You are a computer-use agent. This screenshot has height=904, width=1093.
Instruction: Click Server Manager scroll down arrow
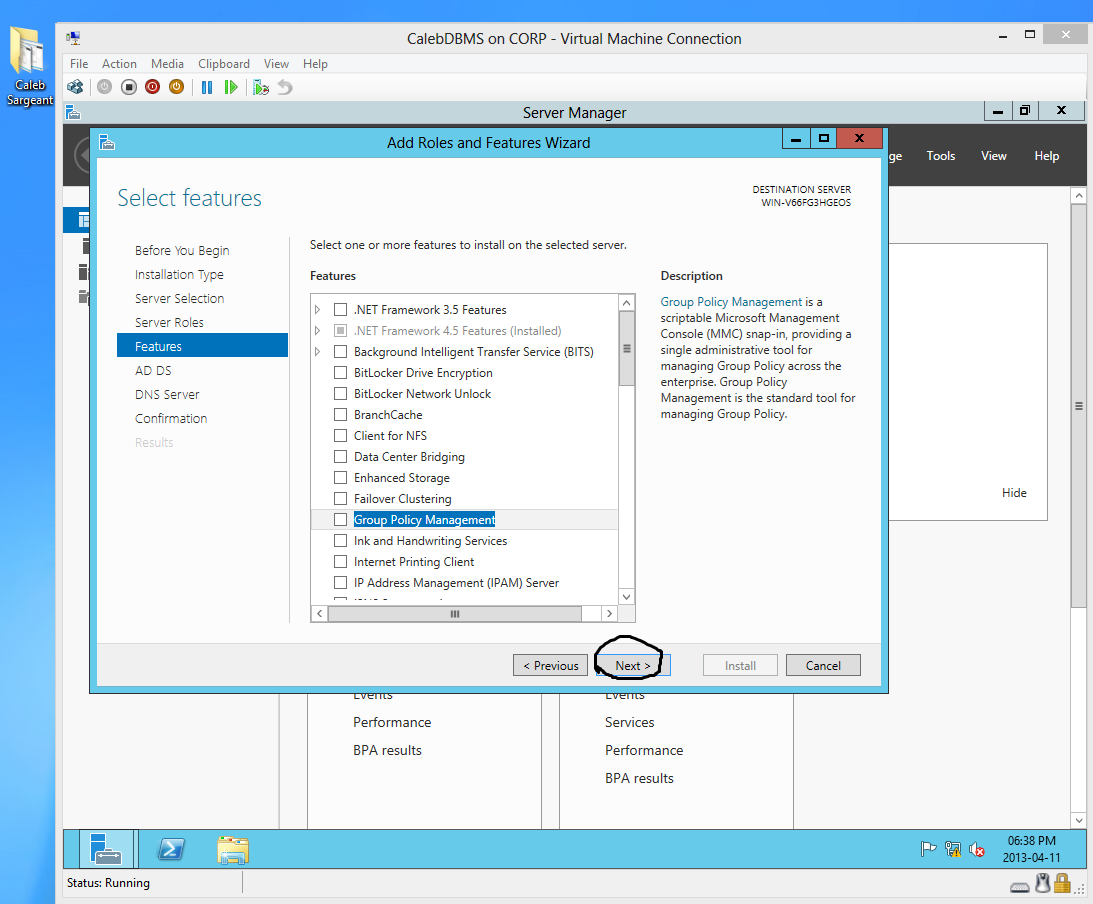tap(1078, 820)
